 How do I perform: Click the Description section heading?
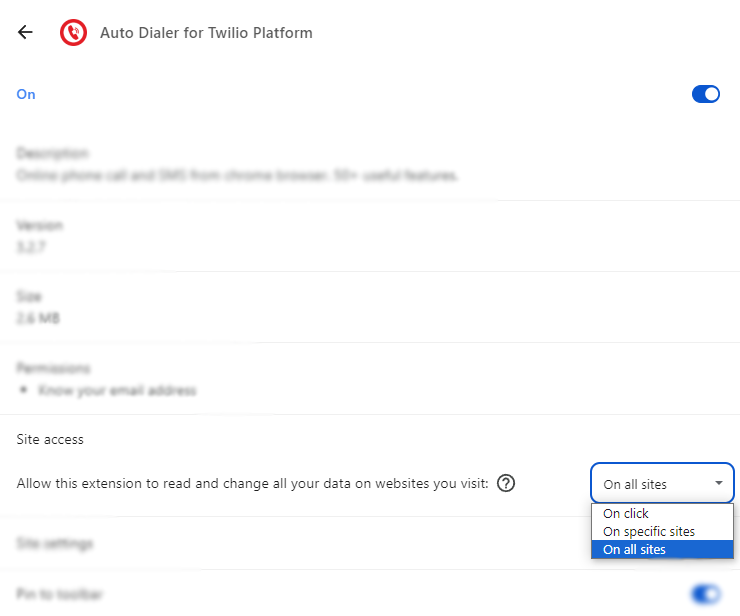click(52, 154)
